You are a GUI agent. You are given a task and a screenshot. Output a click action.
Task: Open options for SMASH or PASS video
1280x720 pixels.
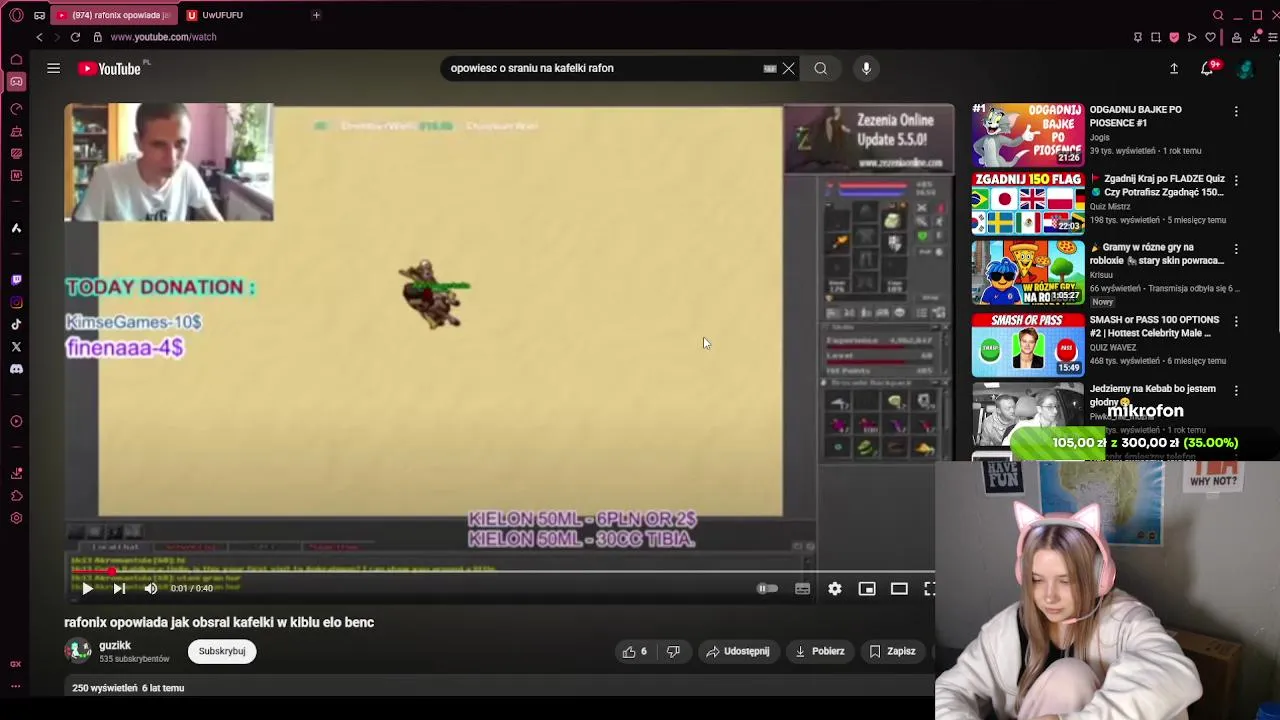coord(1236,322)
